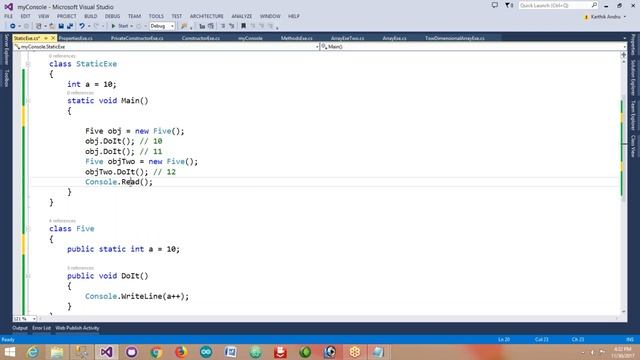Open the BUILD menu
Viewport: 640px width, 360px height.
point(91,16)
